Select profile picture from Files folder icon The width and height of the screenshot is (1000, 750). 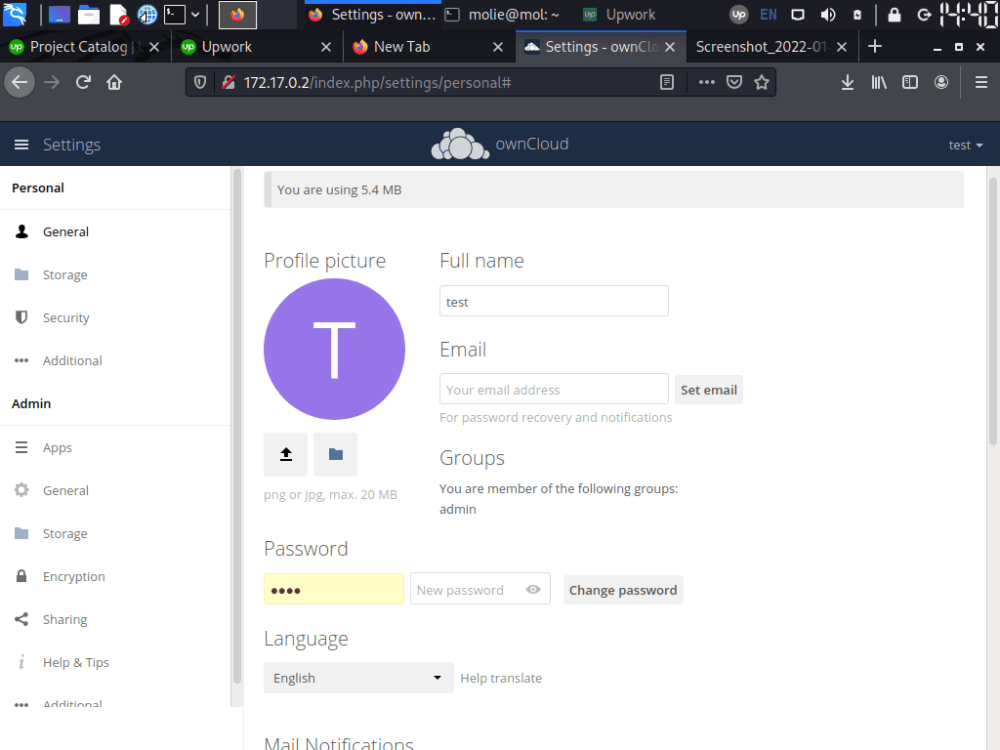point(335,454)
